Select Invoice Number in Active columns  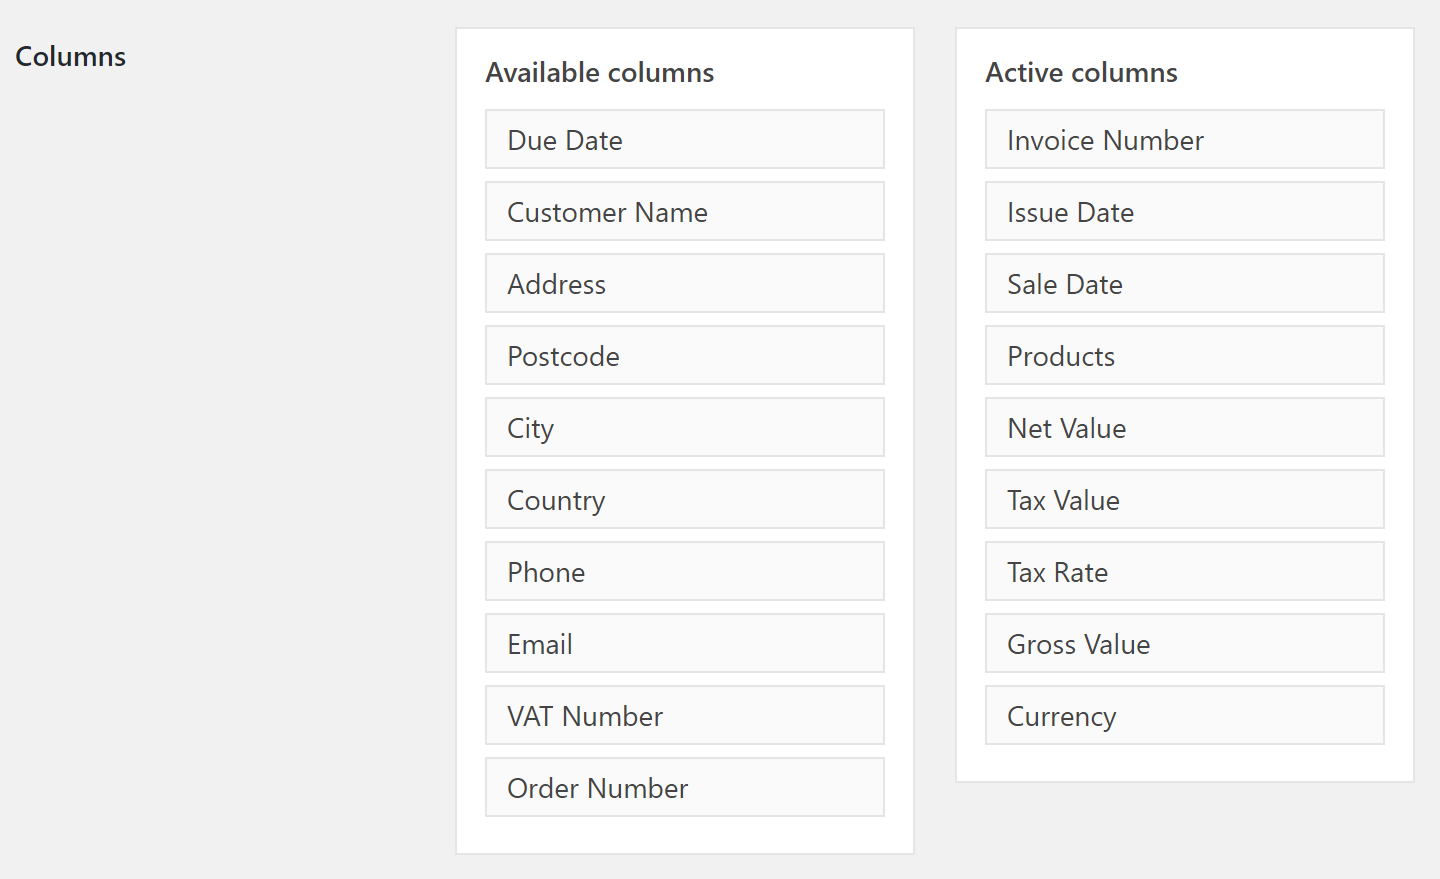[1184, 140]
